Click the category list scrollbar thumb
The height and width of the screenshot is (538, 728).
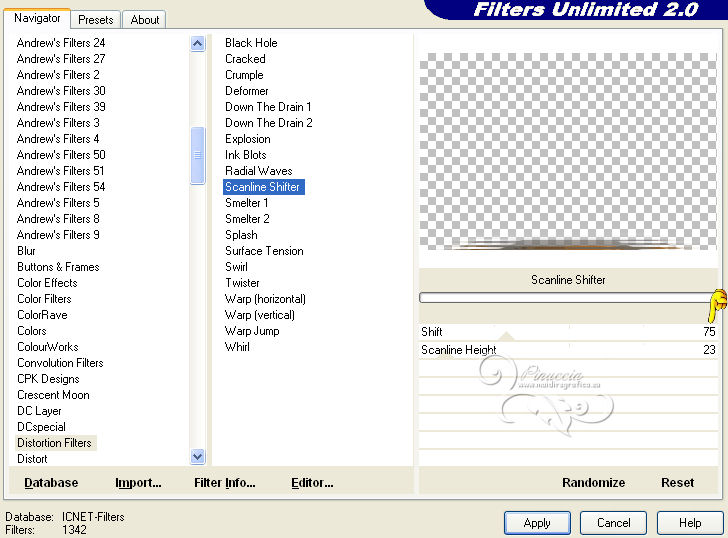pyautogui.click(x=198, y=155)
